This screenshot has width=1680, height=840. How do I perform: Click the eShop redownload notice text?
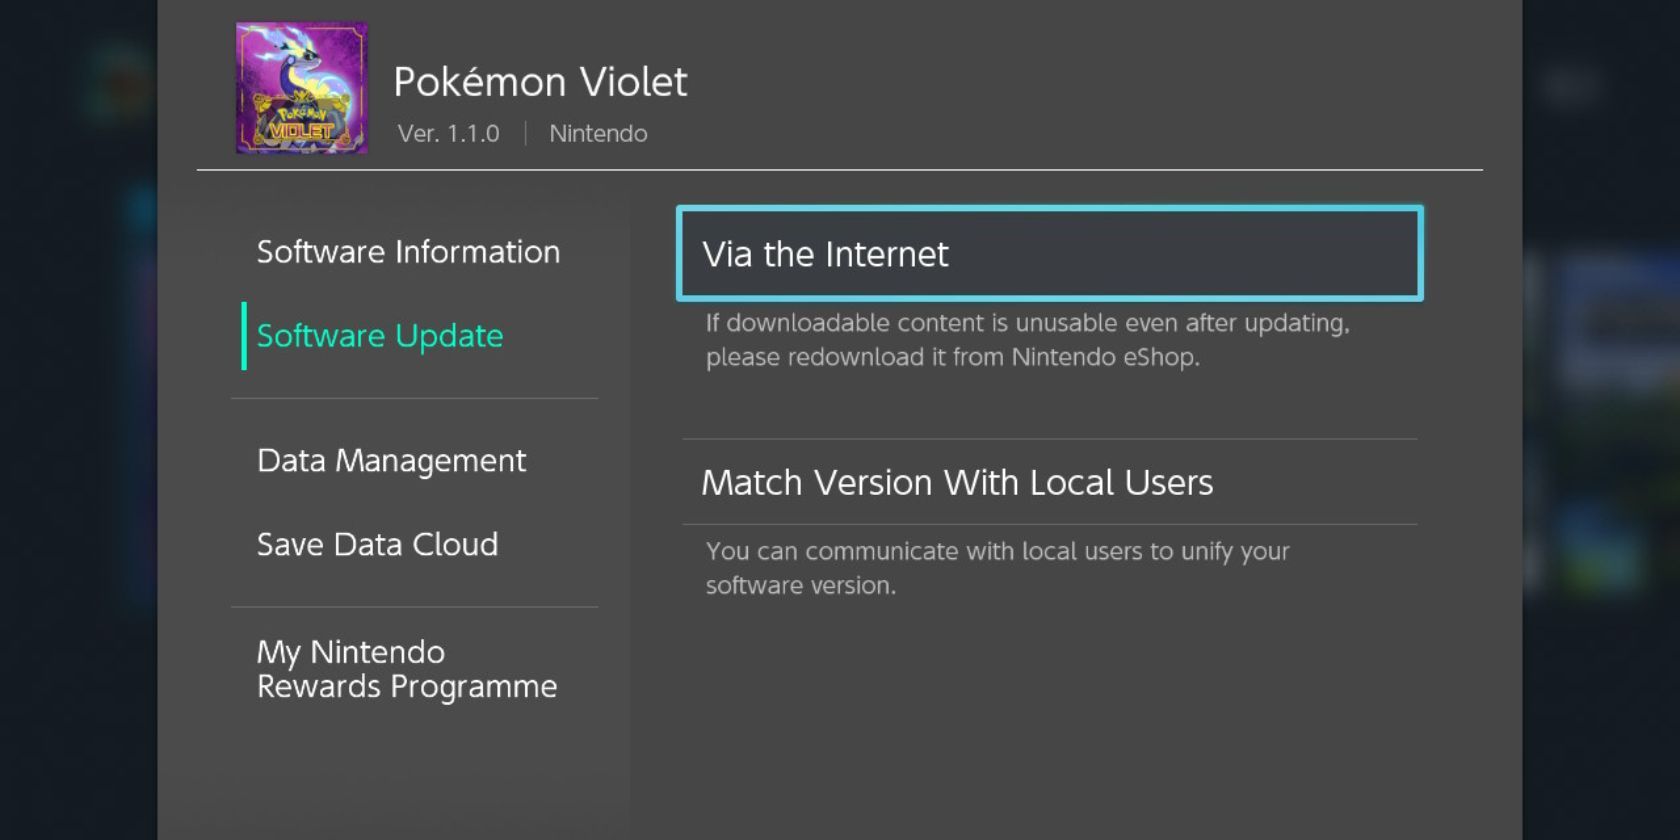pos(1027,340)
